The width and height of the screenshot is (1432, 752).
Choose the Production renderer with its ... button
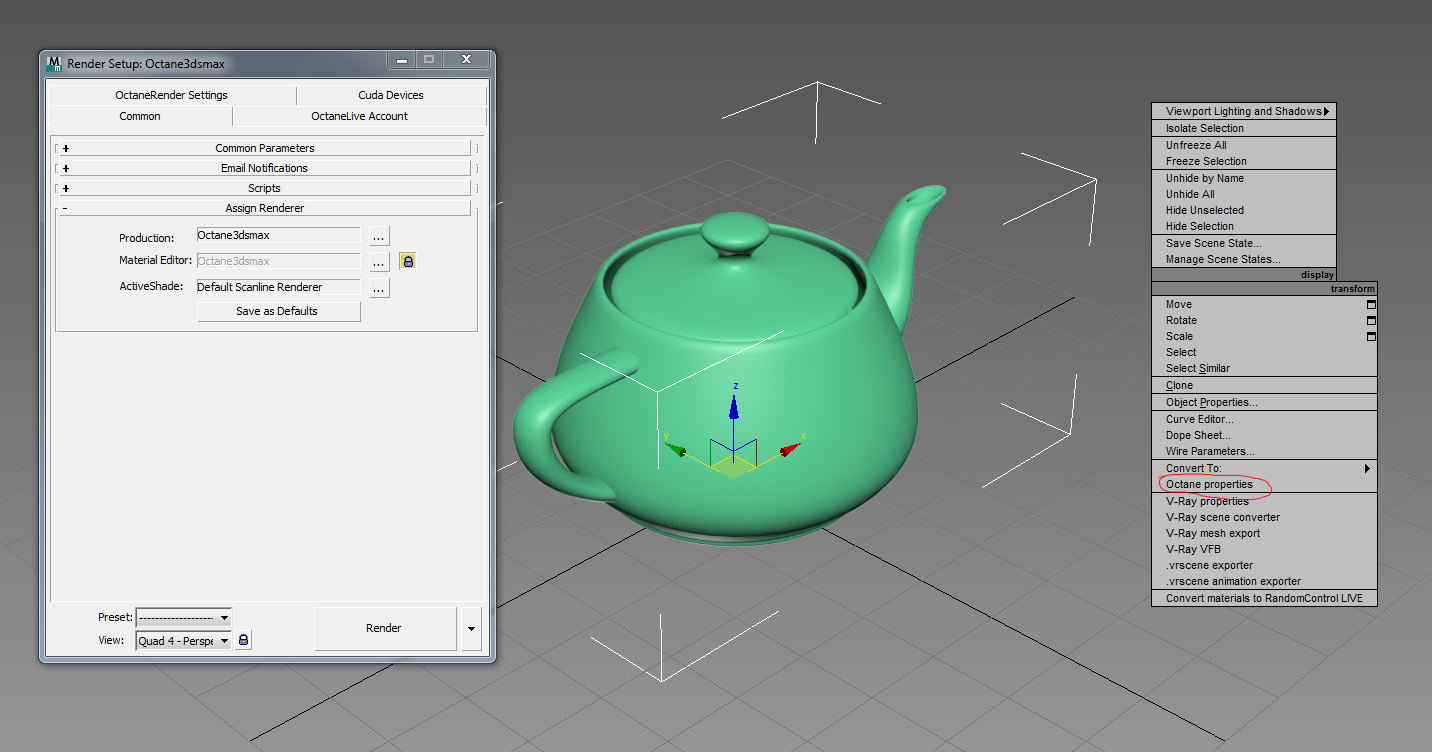coord(379,237)
